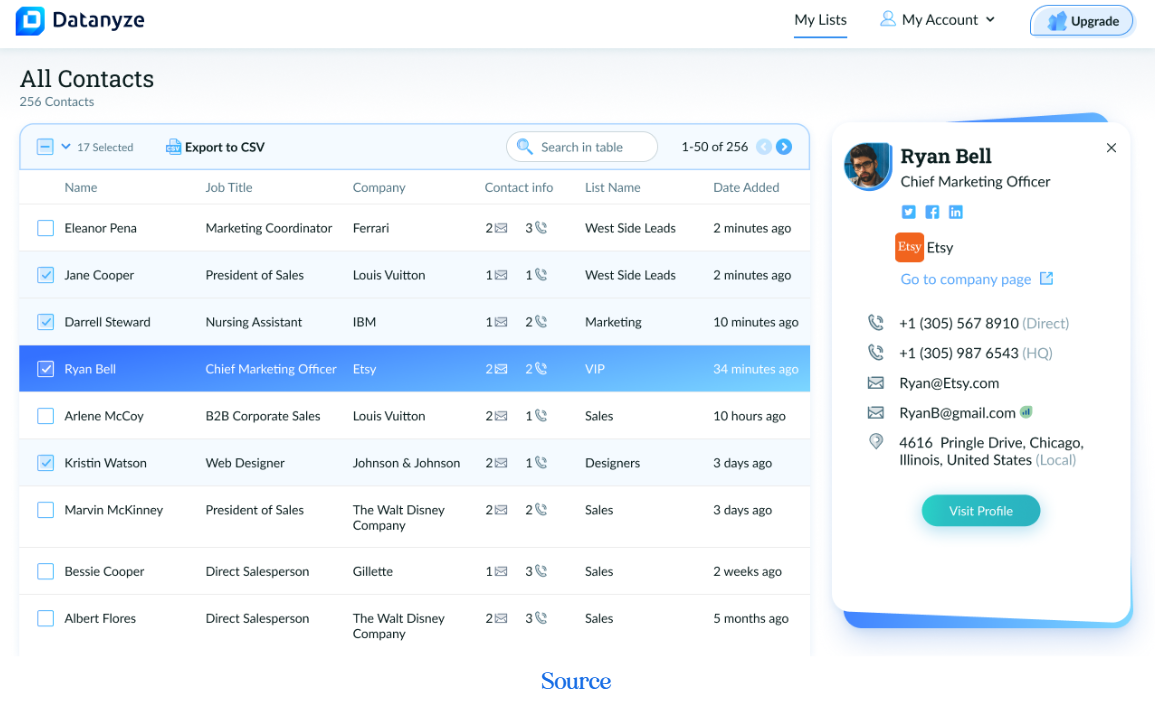Go to next page of contacts

[784, 147]
